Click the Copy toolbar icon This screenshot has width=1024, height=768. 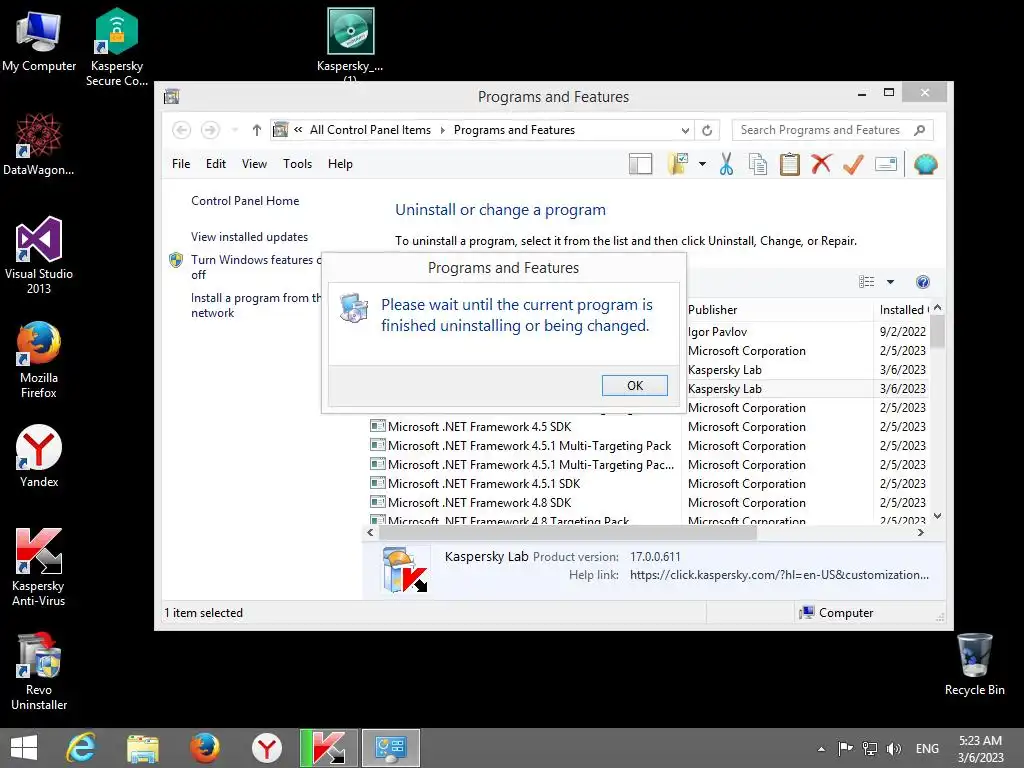click(x=758, y=164)
